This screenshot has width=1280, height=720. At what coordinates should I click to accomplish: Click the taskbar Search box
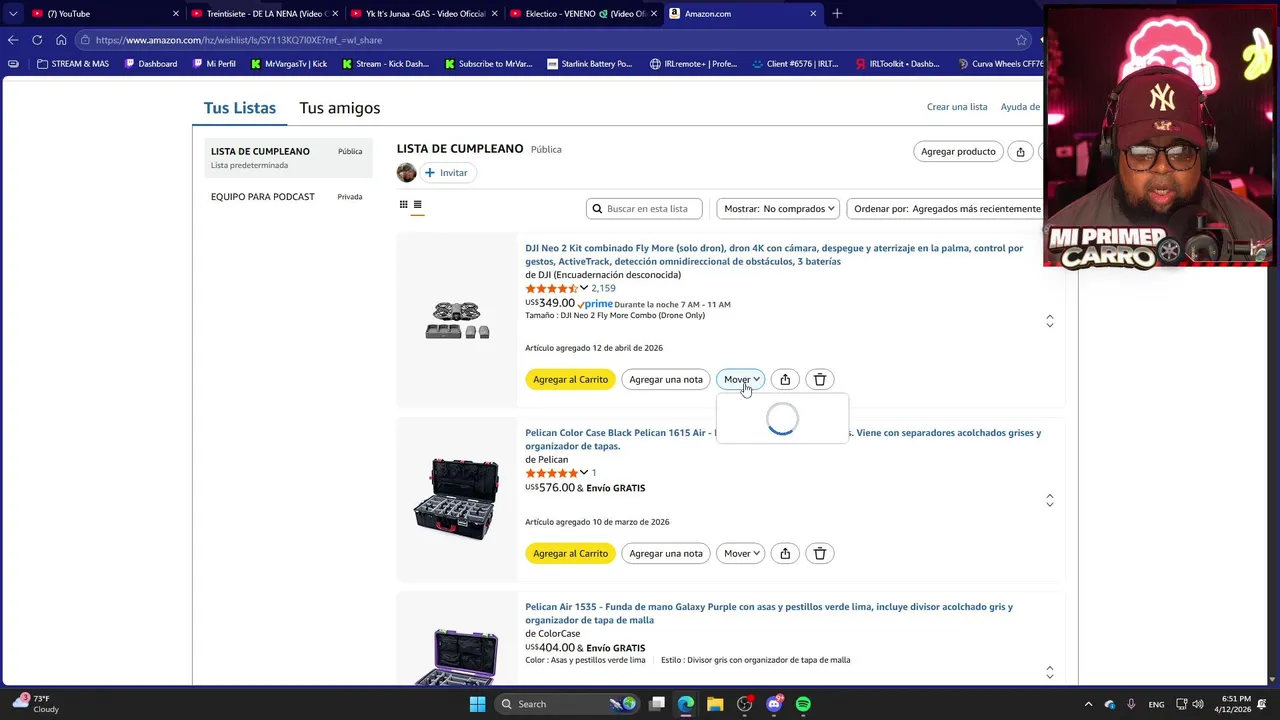(x=568, y=704)
